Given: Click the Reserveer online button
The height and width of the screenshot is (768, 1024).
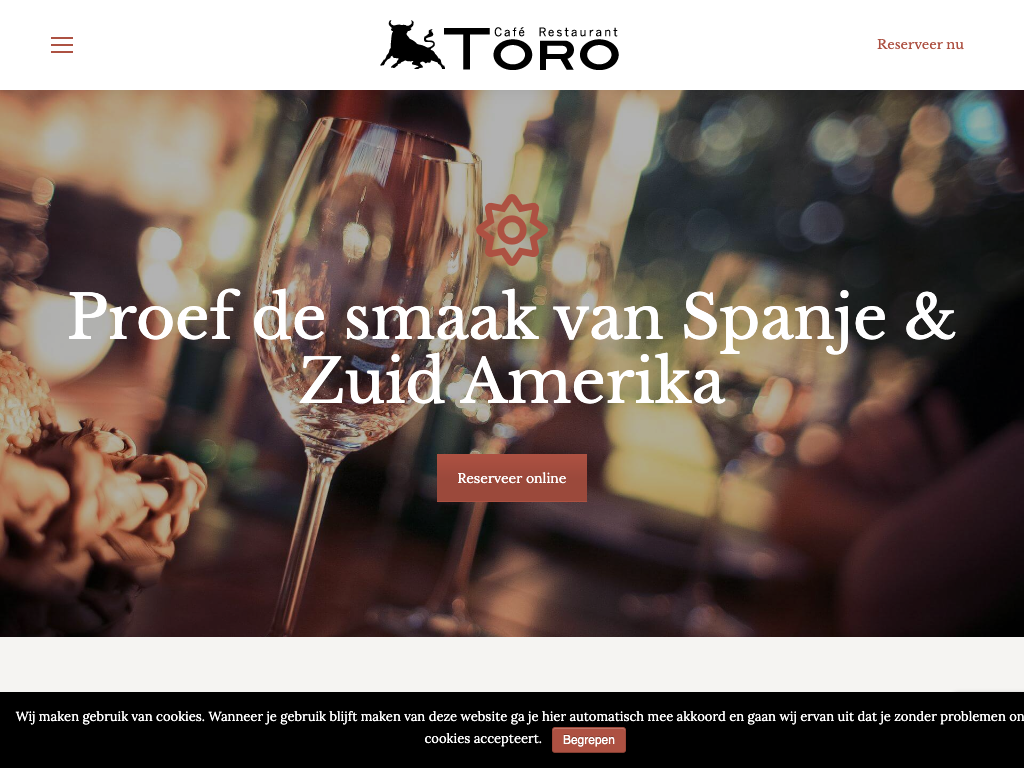Looking at the screenshot, I should click(x=512, y=478).
